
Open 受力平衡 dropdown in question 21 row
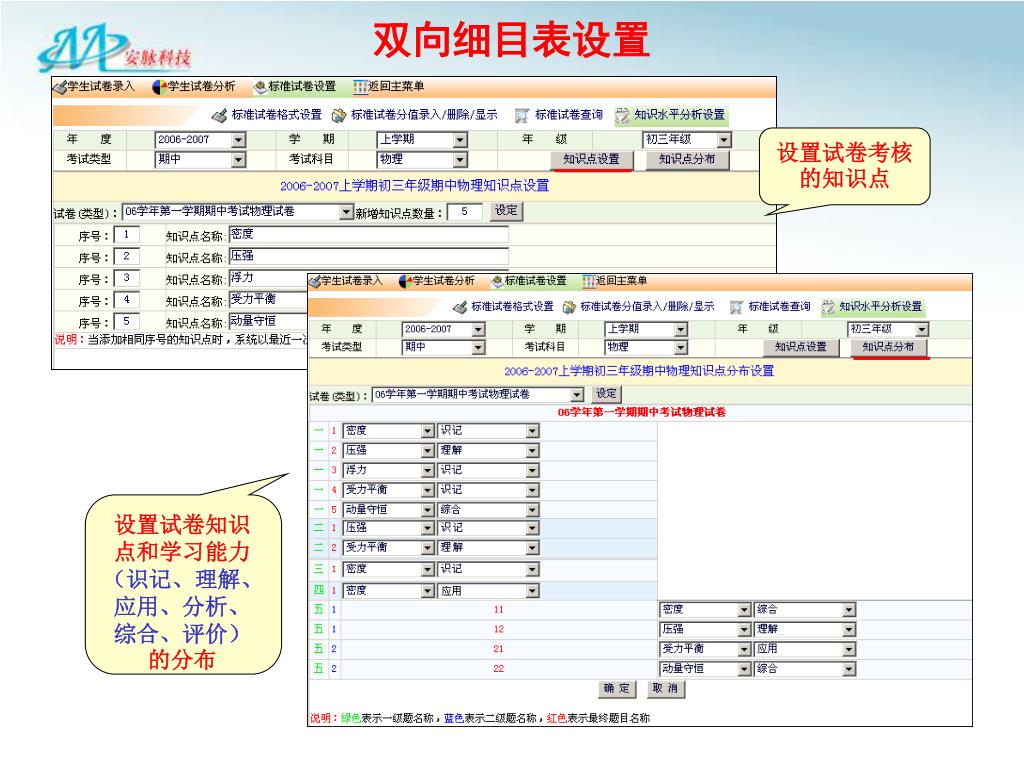tap(744, 648)
